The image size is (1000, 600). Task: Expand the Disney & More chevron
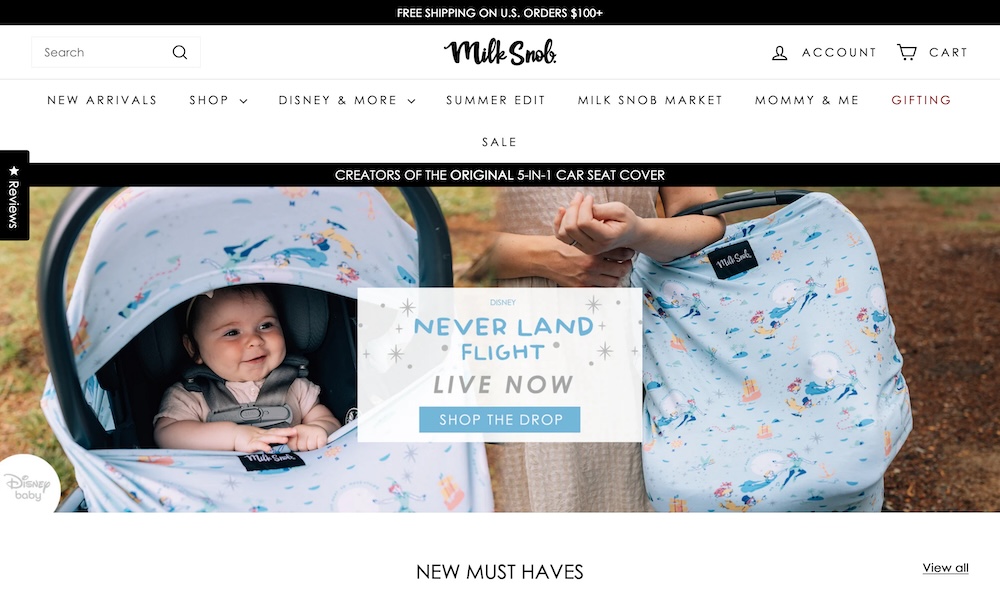(x=411, y=101)
